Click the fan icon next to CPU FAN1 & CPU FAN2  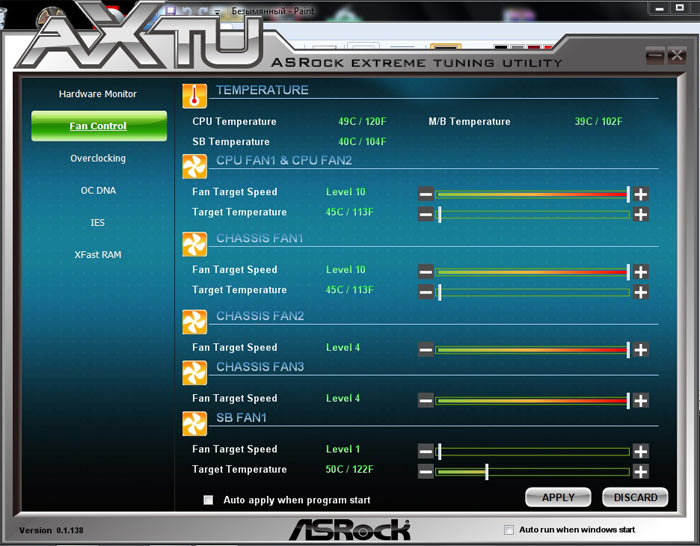pos(194,166)
